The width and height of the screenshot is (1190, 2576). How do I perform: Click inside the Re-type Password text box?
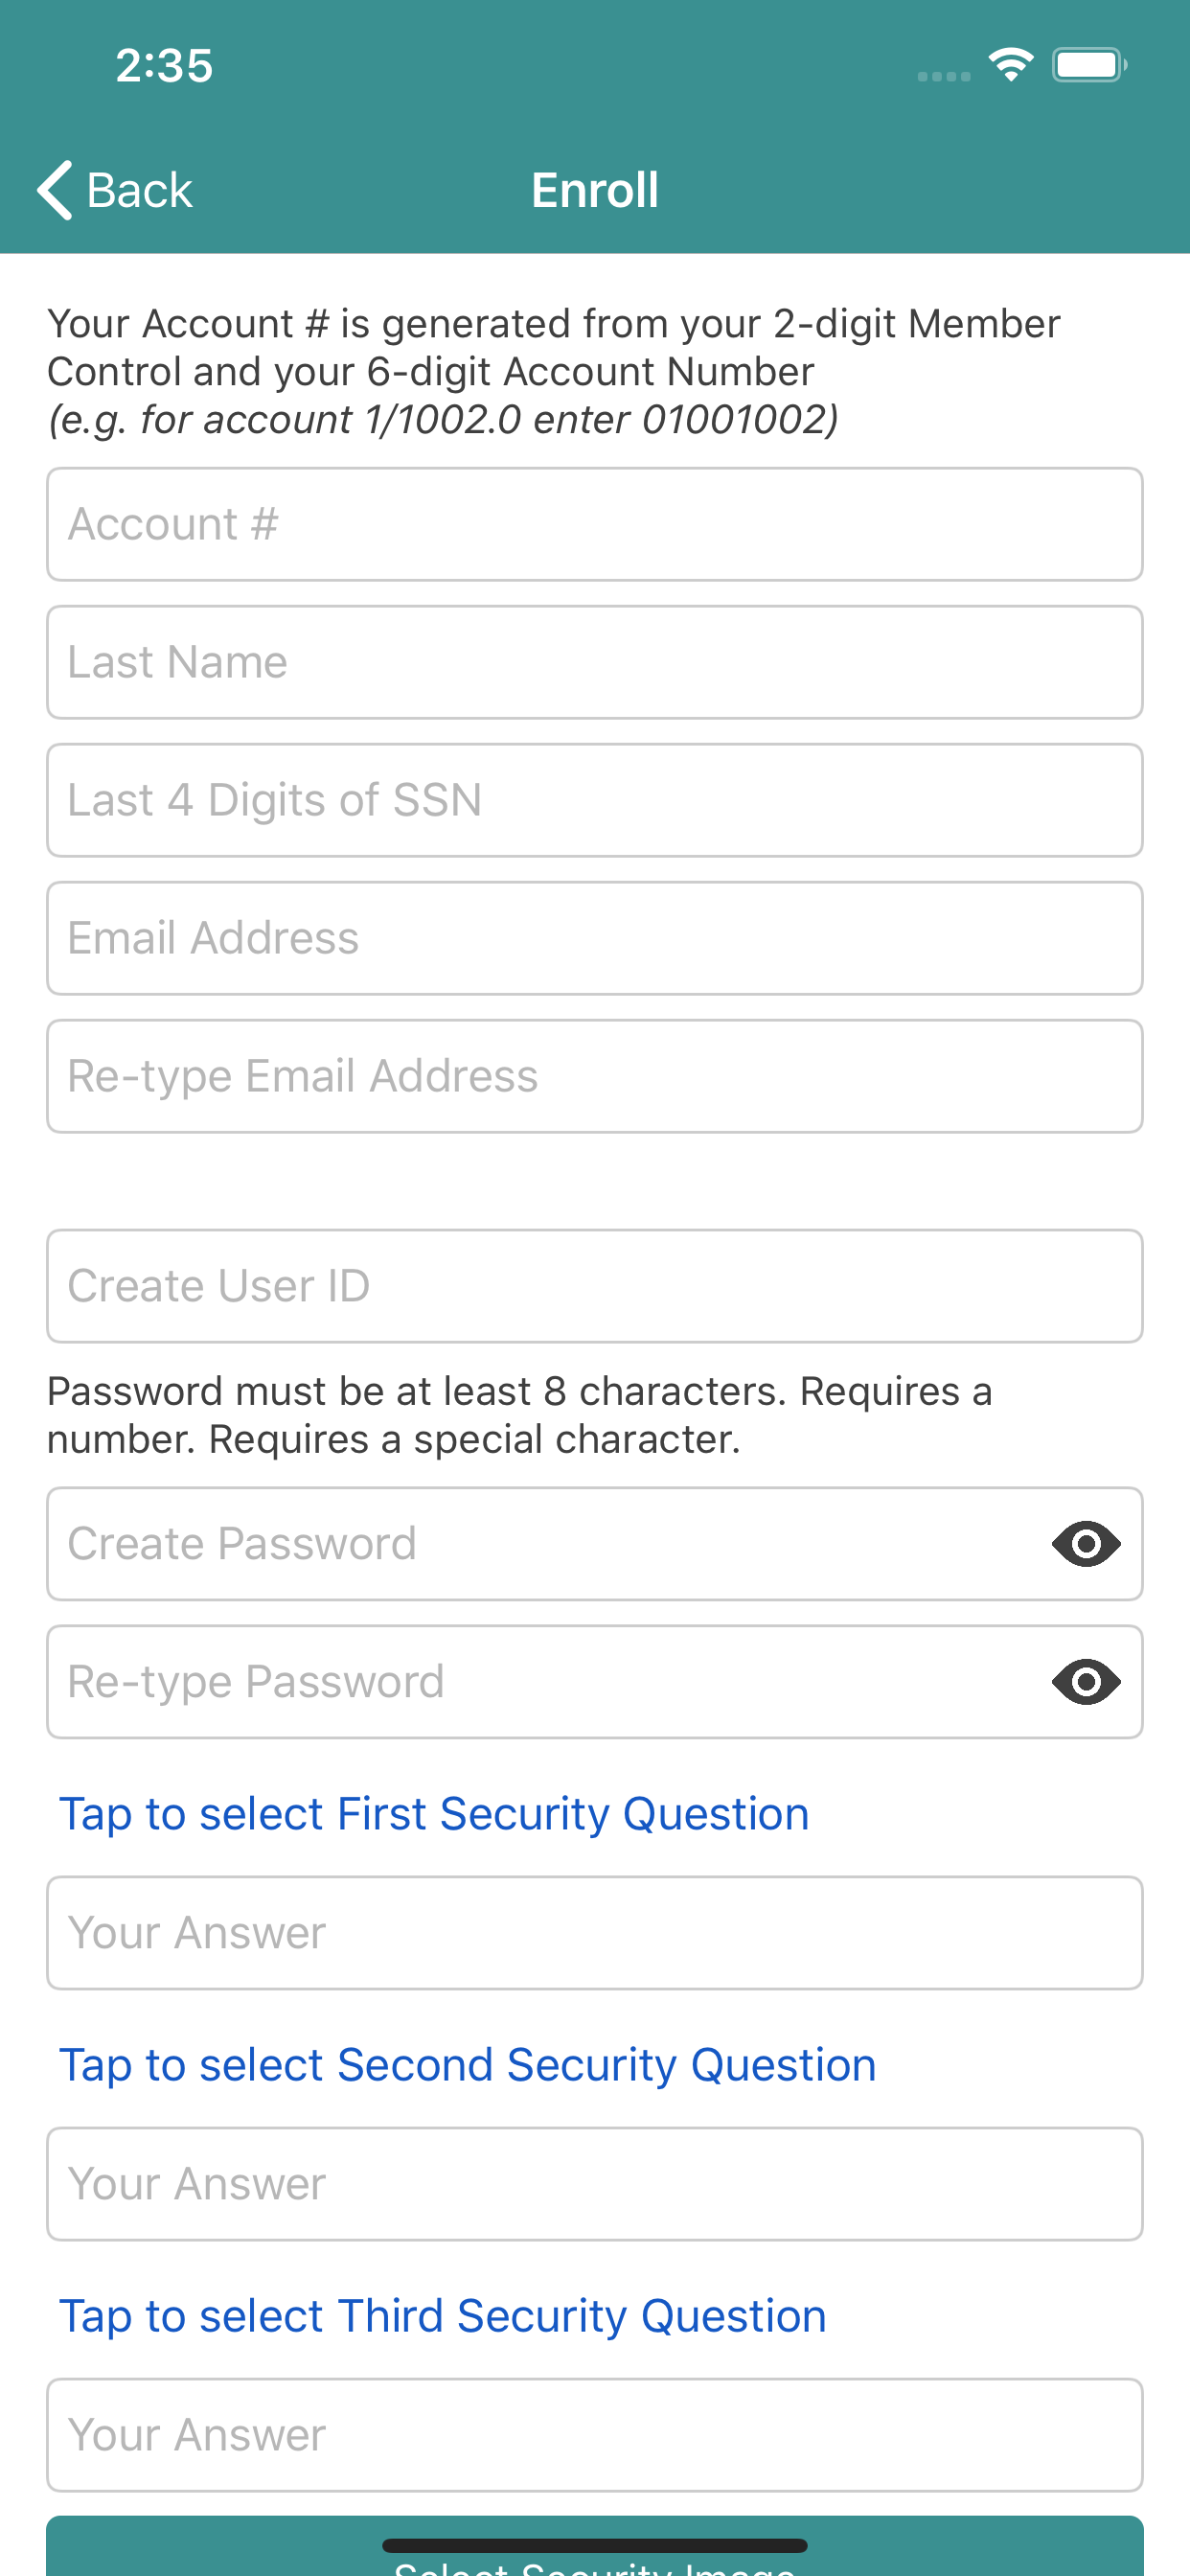pyautogui.click(x=545, y=1682)
